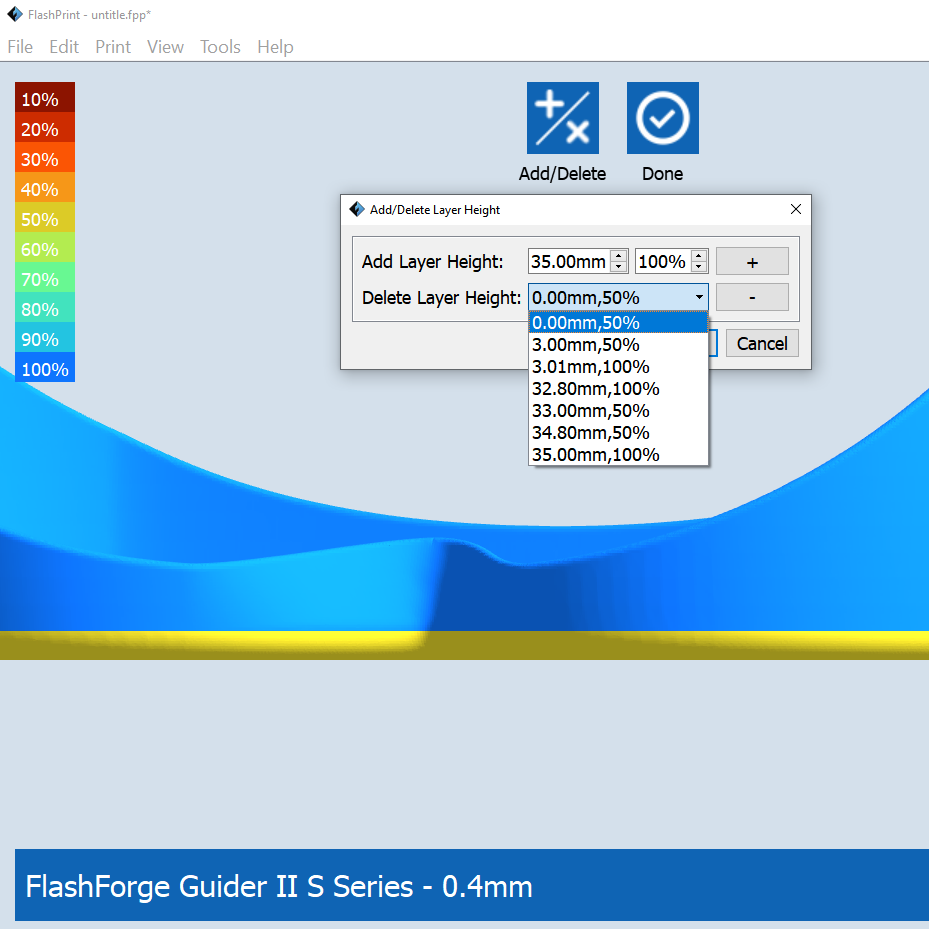Screen dimensions: 929x929
Task: Click the dialog's FlashPrint logo icon
Action: [357, 209]
